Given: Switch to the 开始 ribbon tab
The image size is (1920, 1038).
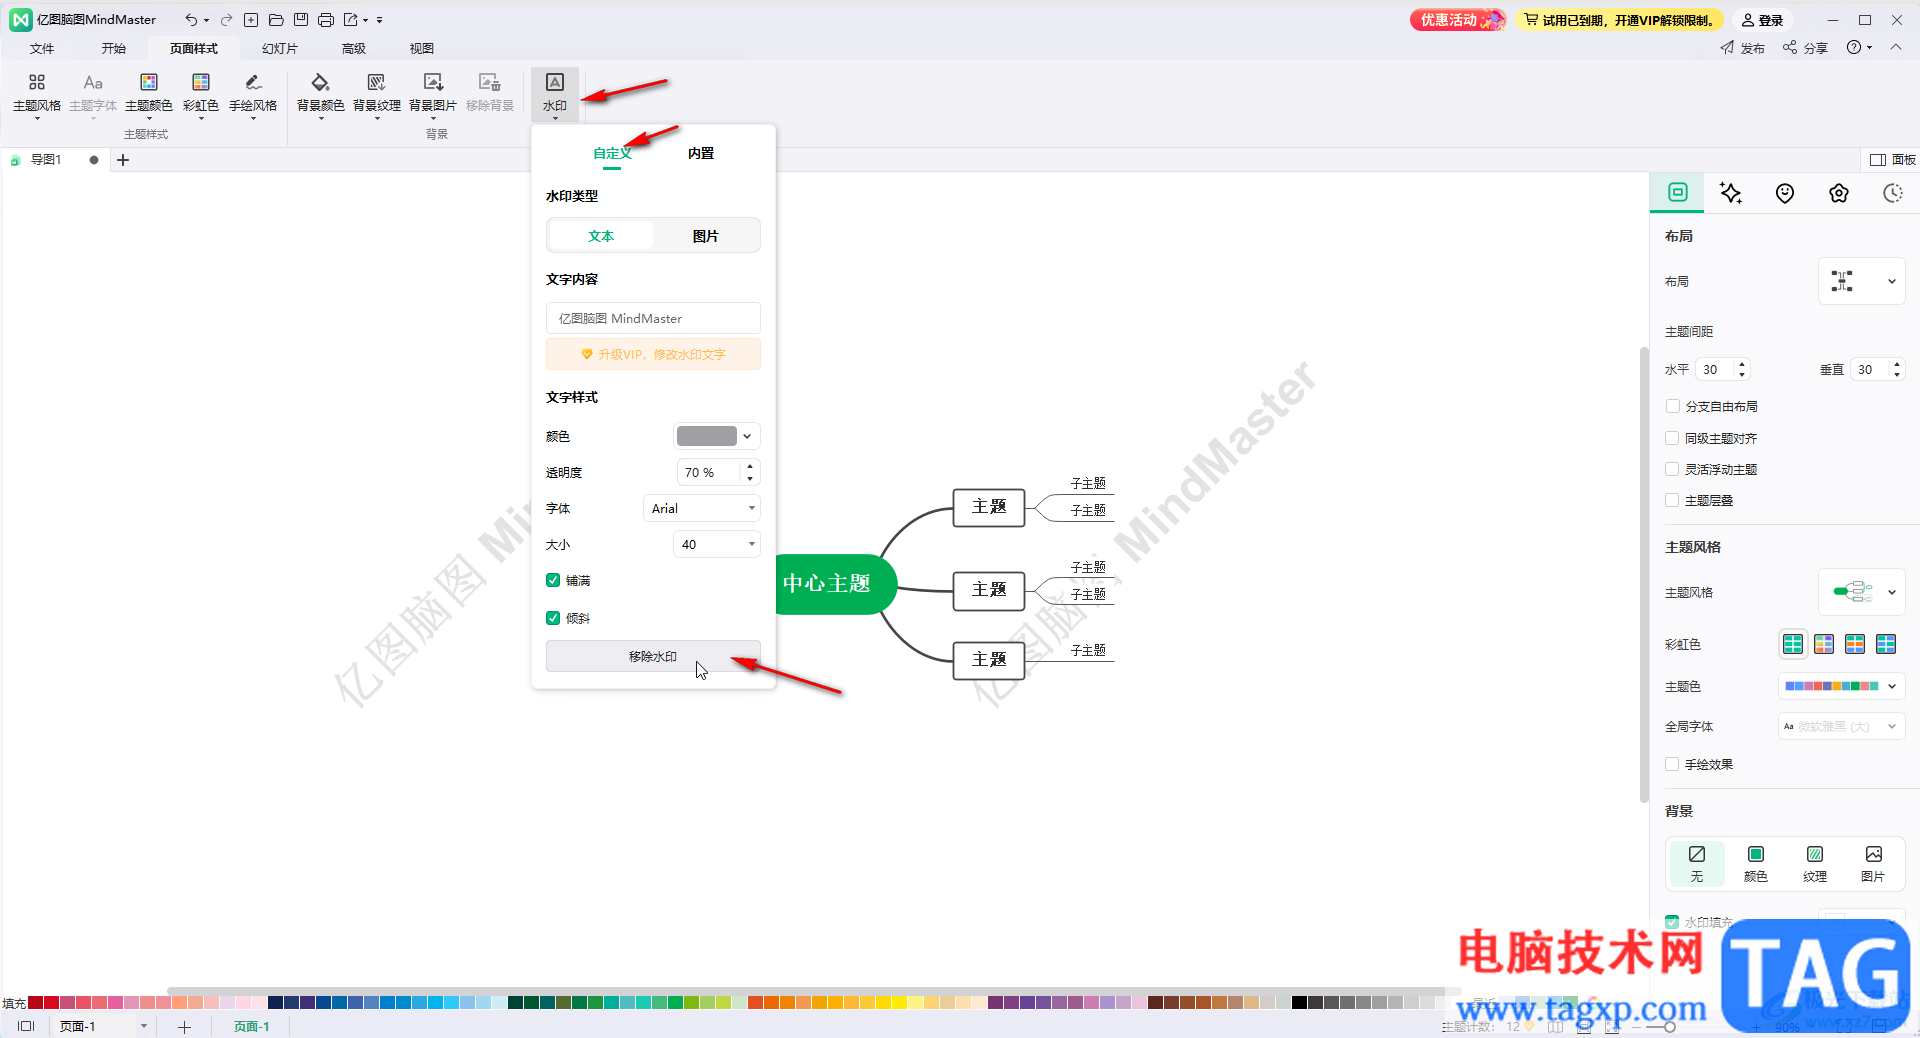Looking at the screenshot, I should coord(114,48).
